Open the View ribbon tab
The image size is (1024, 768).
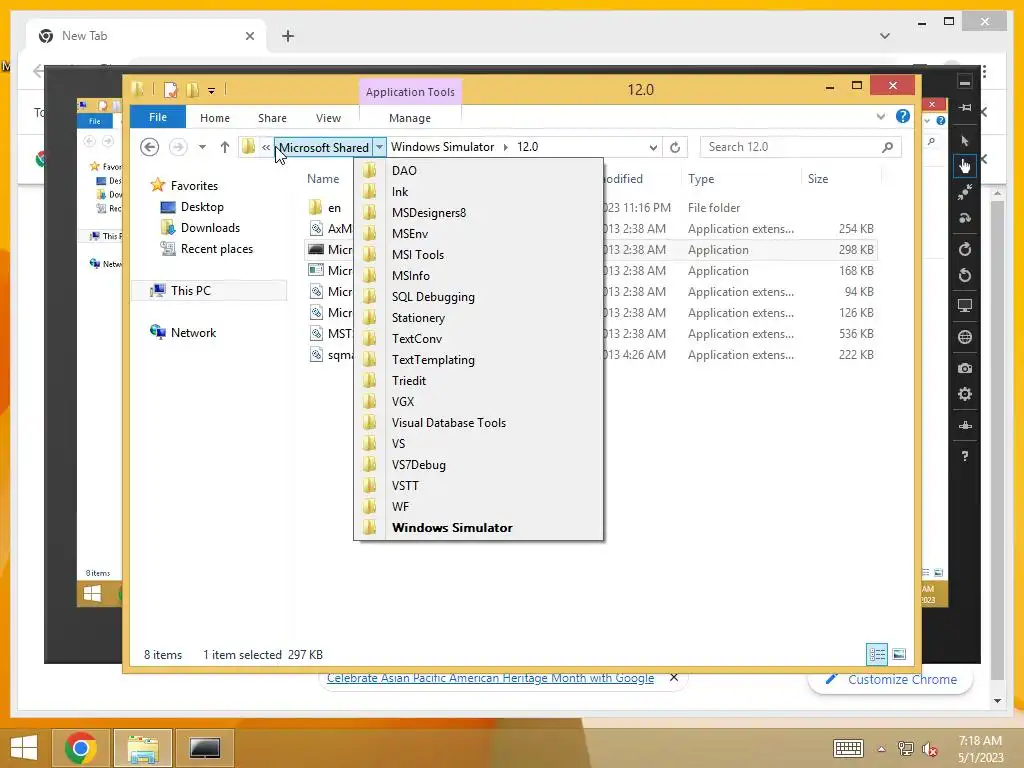[328, 118]
